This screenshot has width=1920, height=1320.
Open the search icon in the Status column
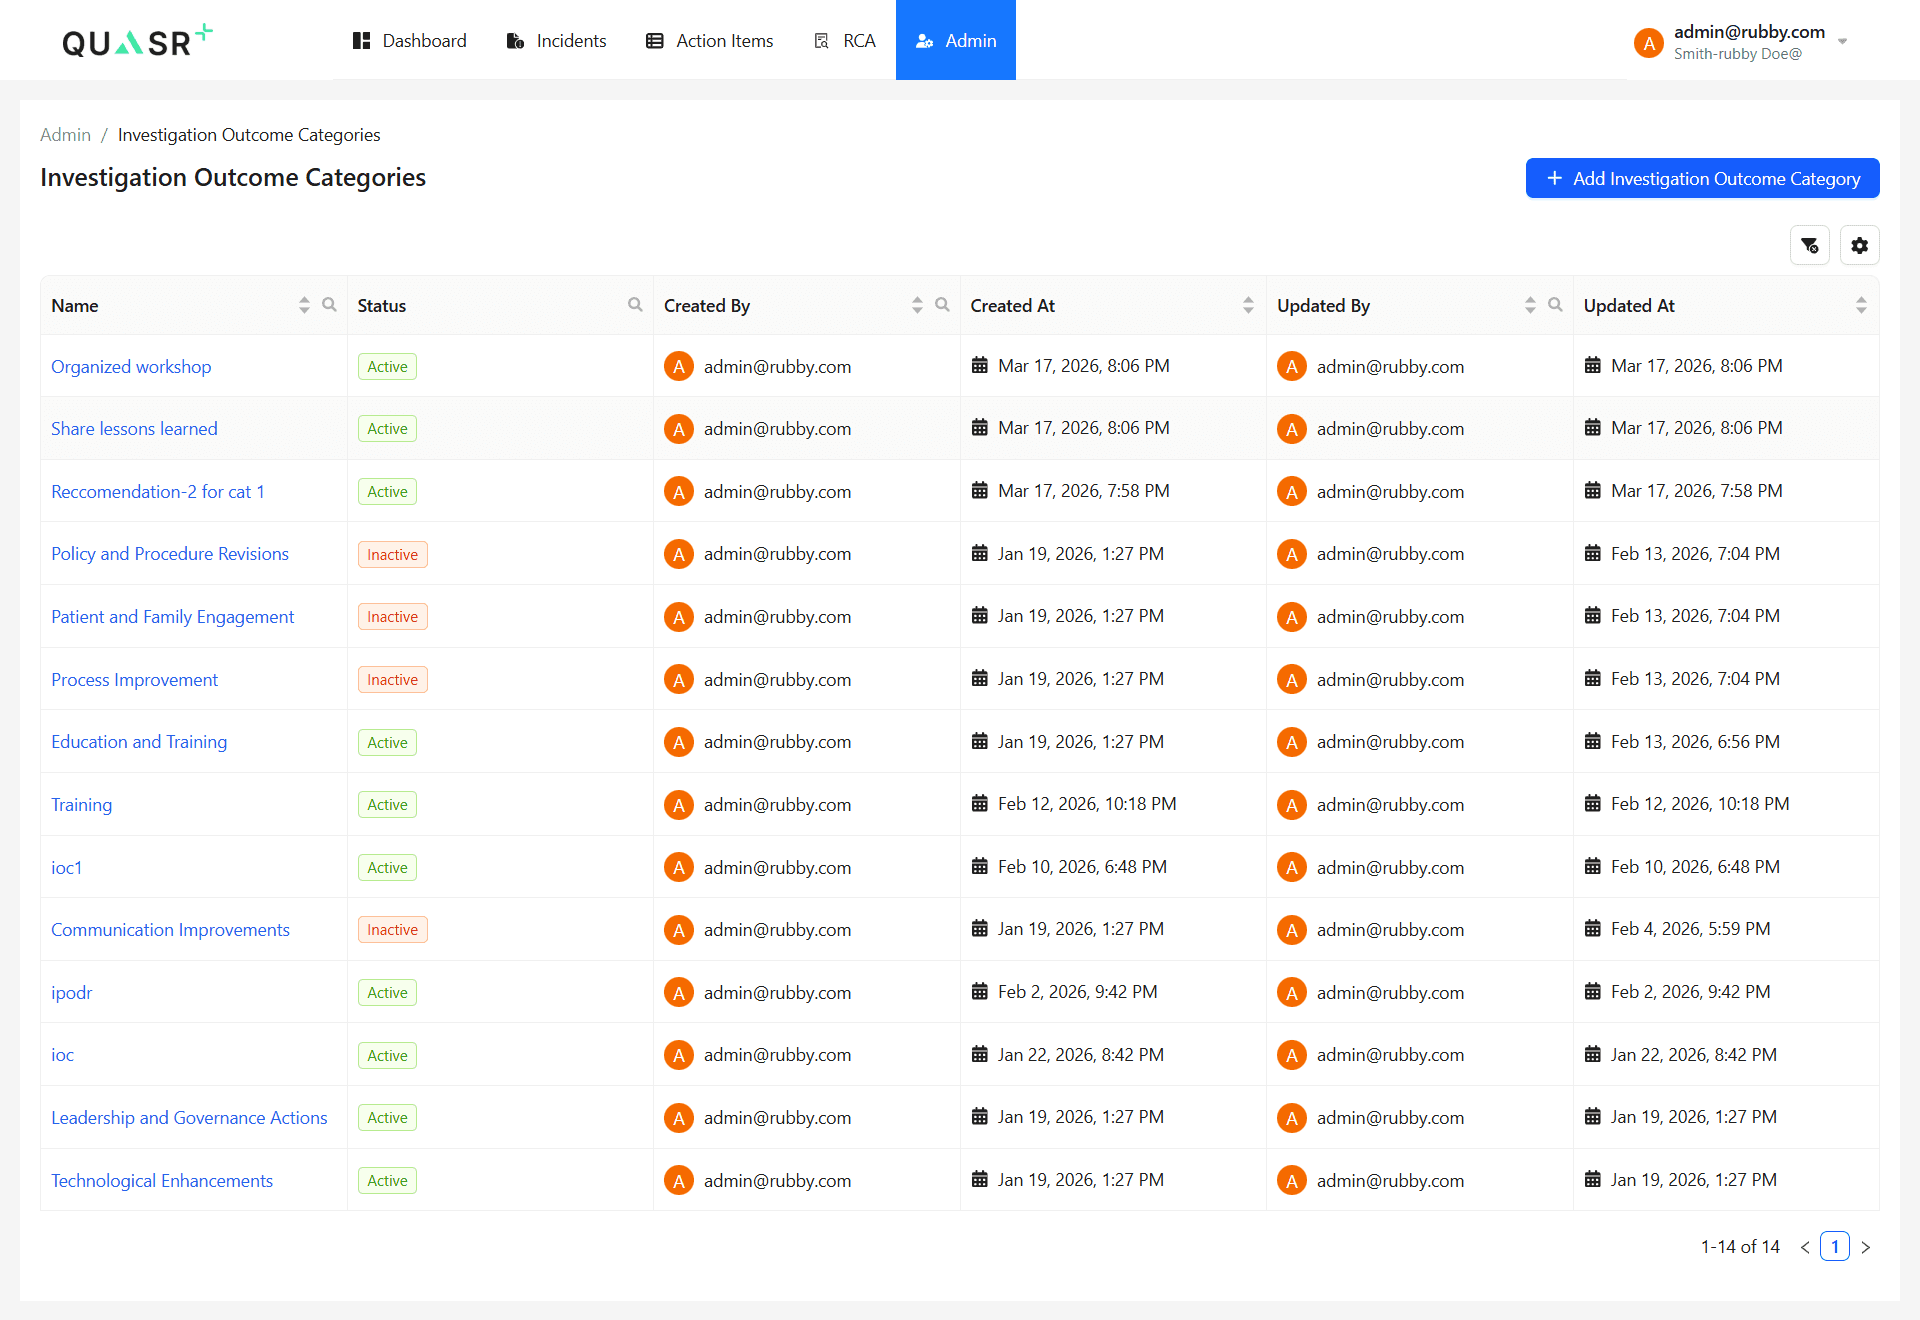click(635, 304)
